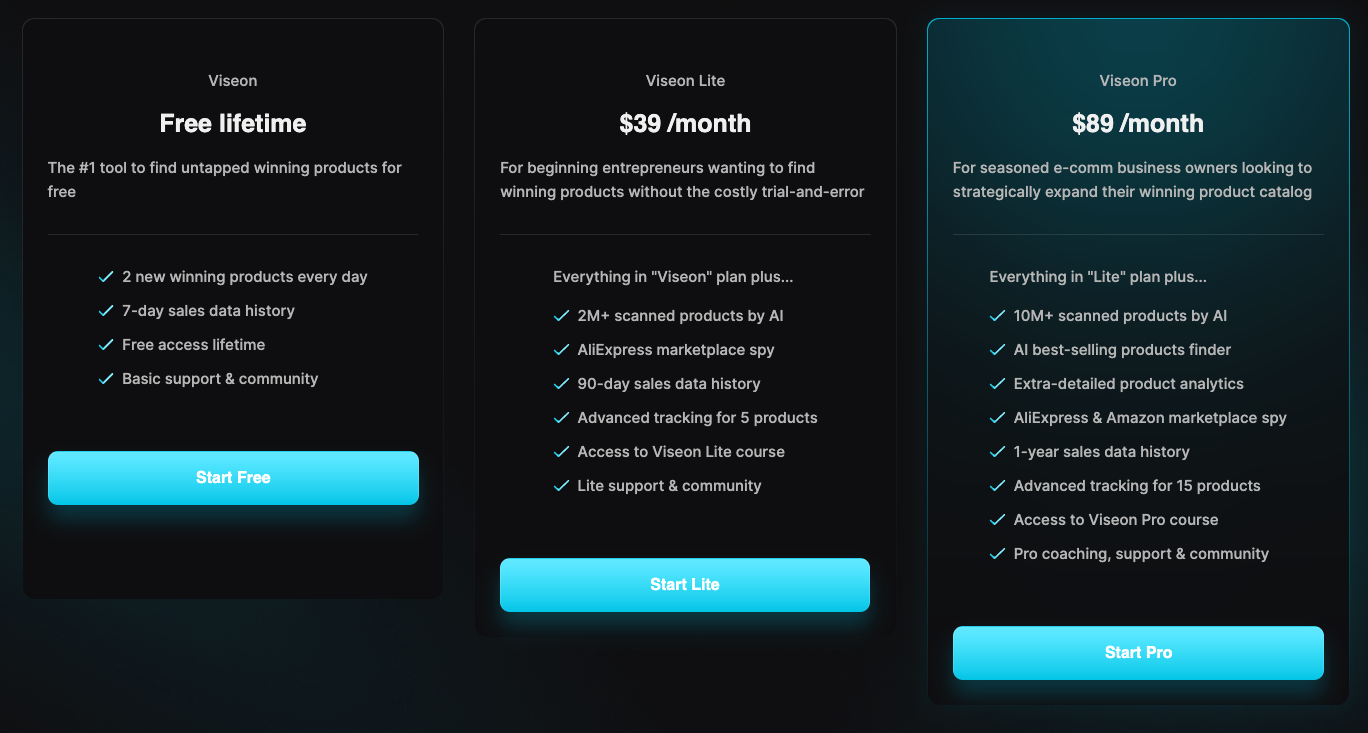Click the checkmark next to "90-day sales data history"

[560, 383]
